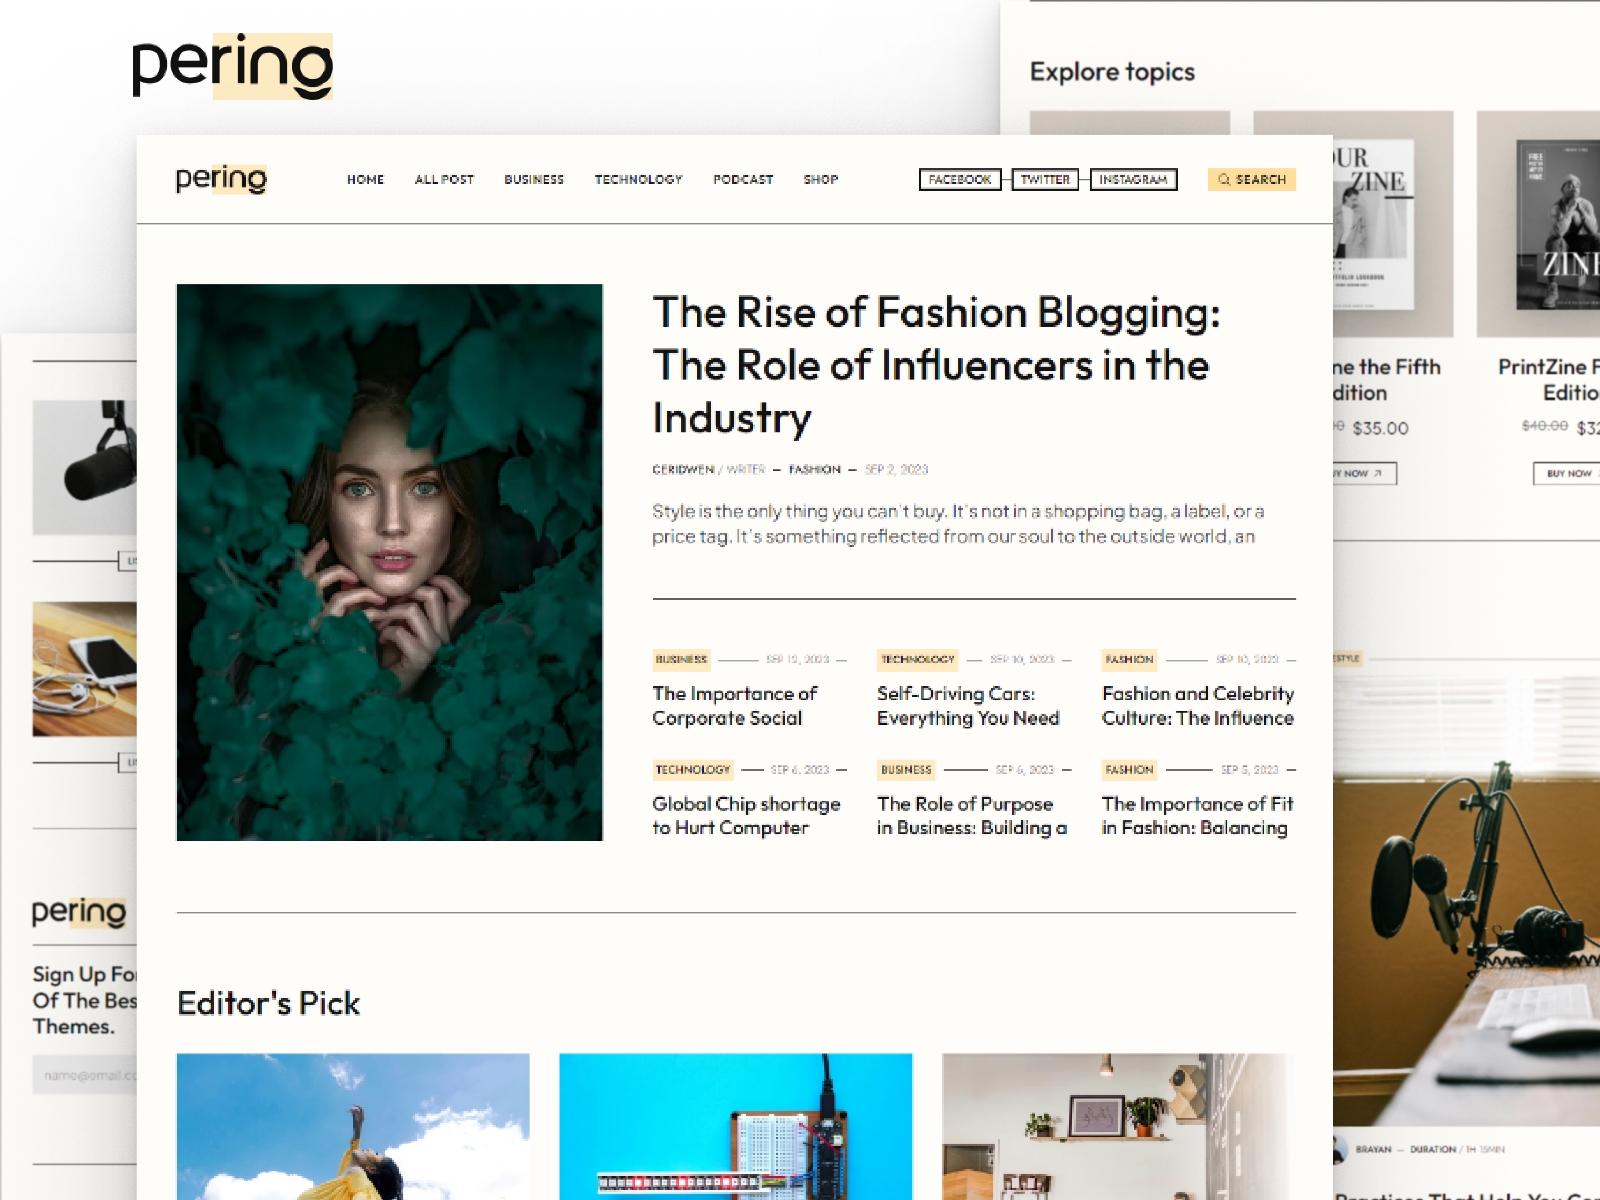Image resolution: width=1600 pixels, height=1200 pixels.
Task: Click the large pering logo at top left
Action: click(232, 67)
